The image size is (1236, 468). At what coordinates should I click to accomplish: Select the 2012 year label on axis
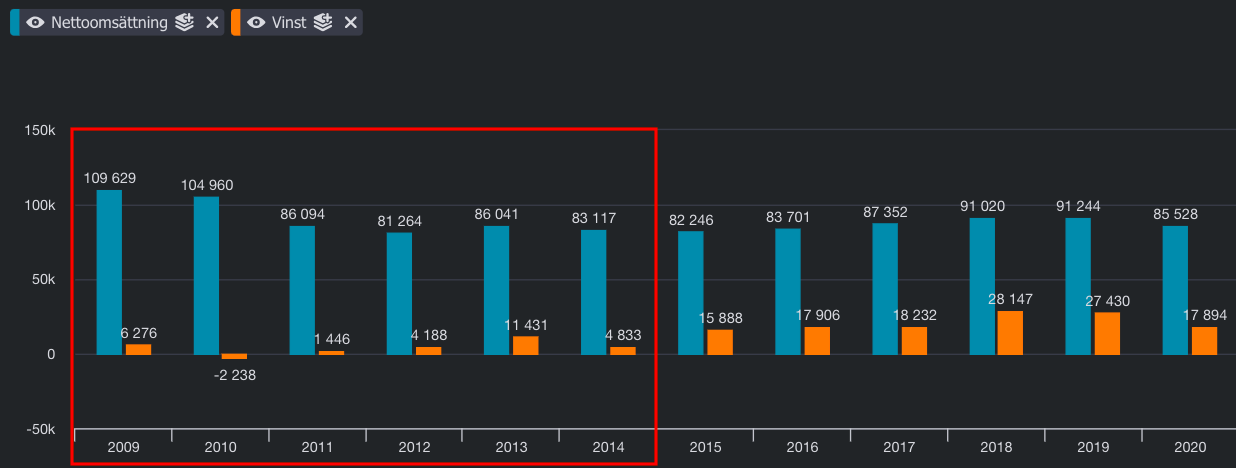click(x=414, y=448)
